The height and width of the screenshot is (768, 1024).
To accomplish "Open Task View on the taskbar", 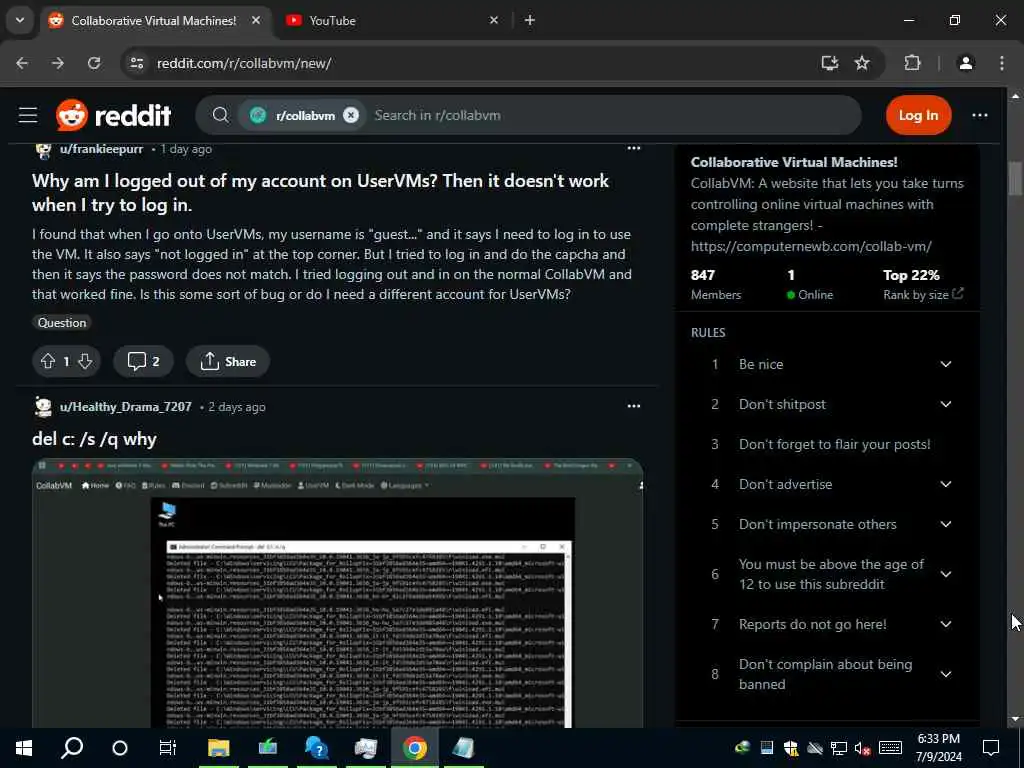I will [x=168, y=748].
